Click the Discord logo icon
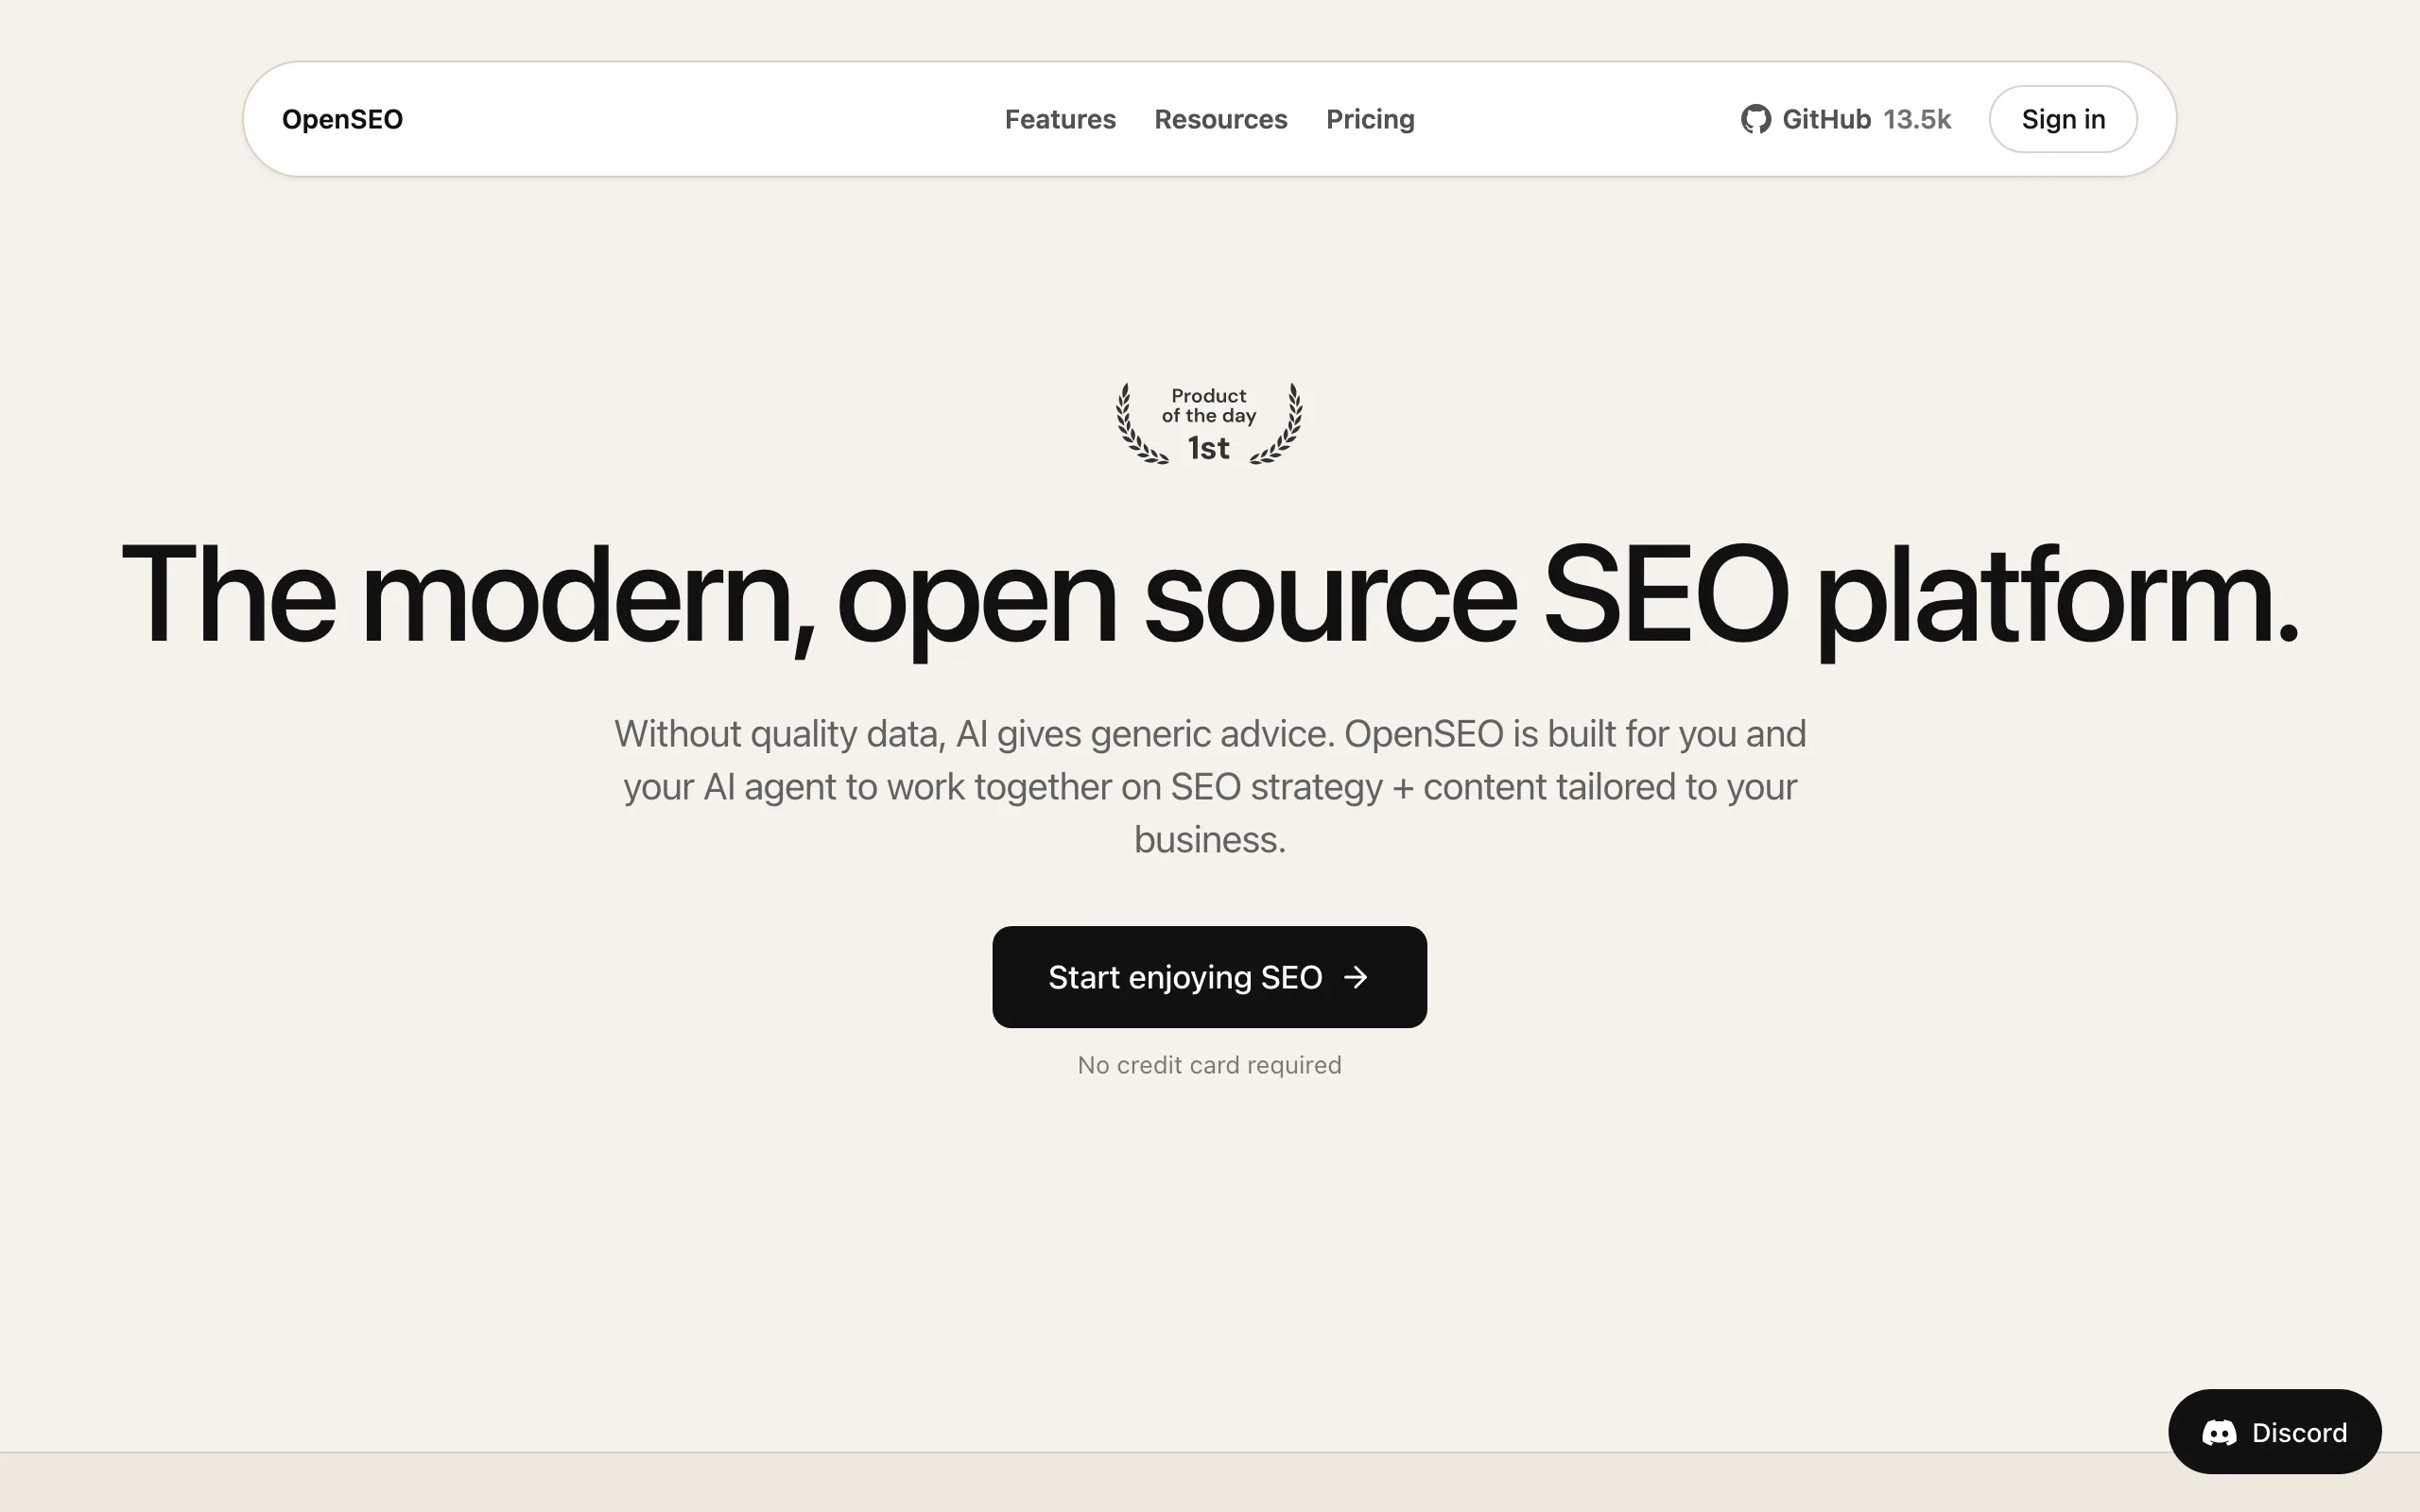Viewport: 2420px width, 1512px height. pos(2219,1433)
